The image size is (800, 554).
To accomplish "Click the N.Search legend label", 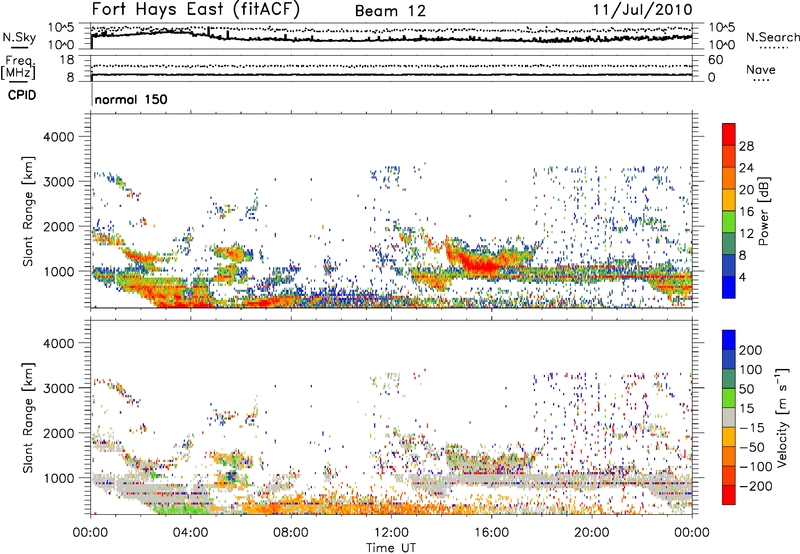I will tap(773, 37).
